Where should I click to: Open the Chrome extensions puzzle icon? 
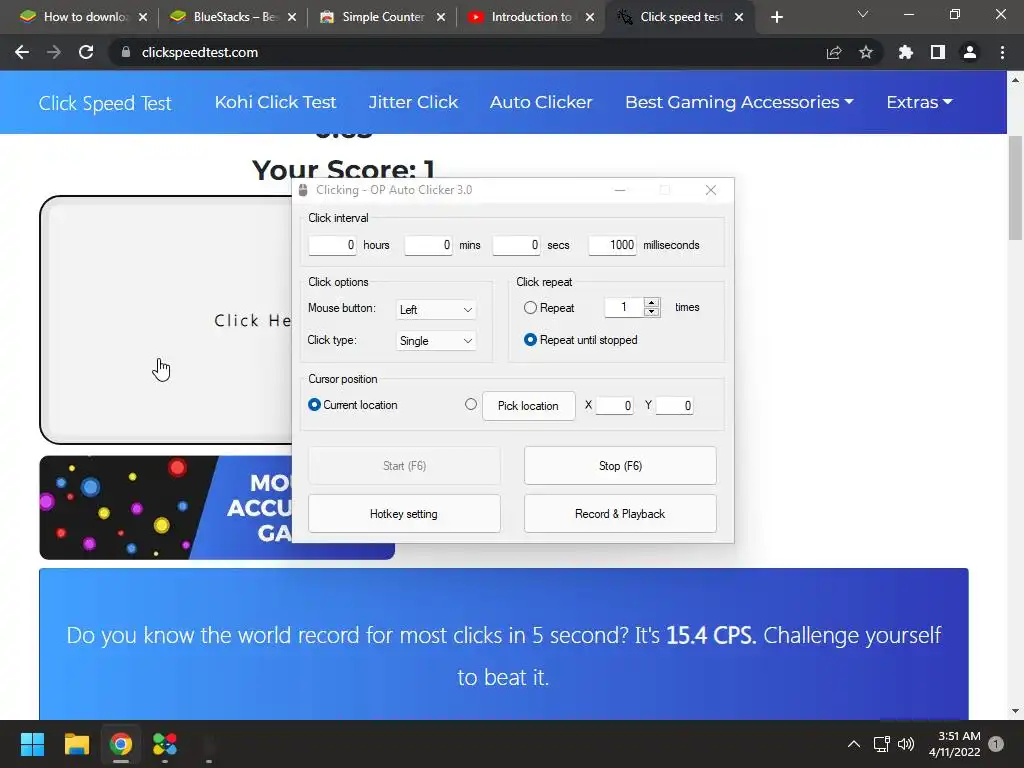[x=906, y=52]
